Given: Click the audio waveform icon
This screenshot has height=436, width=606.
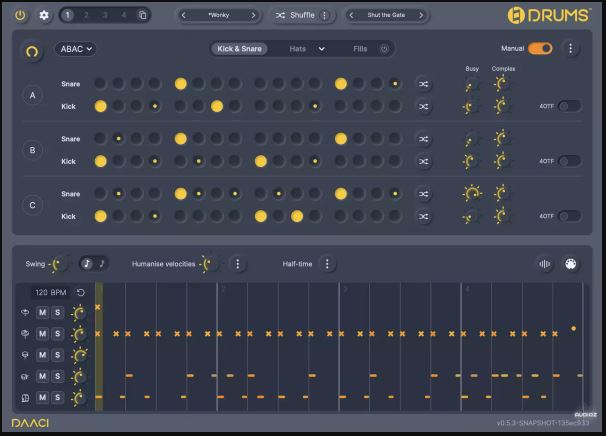Looking at the screenshot, I should pyautogui.click(x=544, y=264).
